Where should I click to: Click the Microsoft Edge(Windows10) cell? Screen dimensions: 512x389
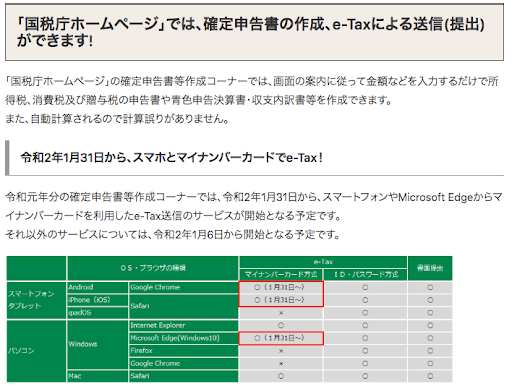point(184,338)
